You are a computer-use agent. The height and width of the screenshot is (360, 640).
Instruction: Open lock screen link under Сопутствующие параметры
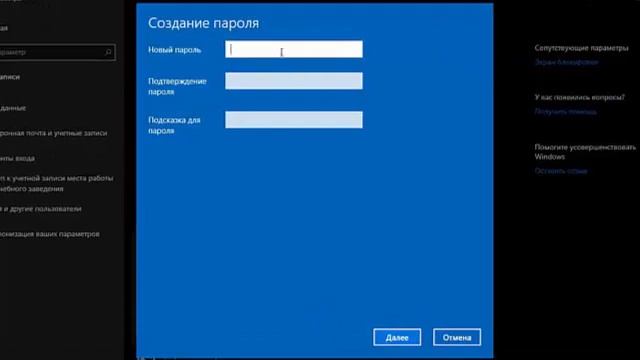[567, 62]
